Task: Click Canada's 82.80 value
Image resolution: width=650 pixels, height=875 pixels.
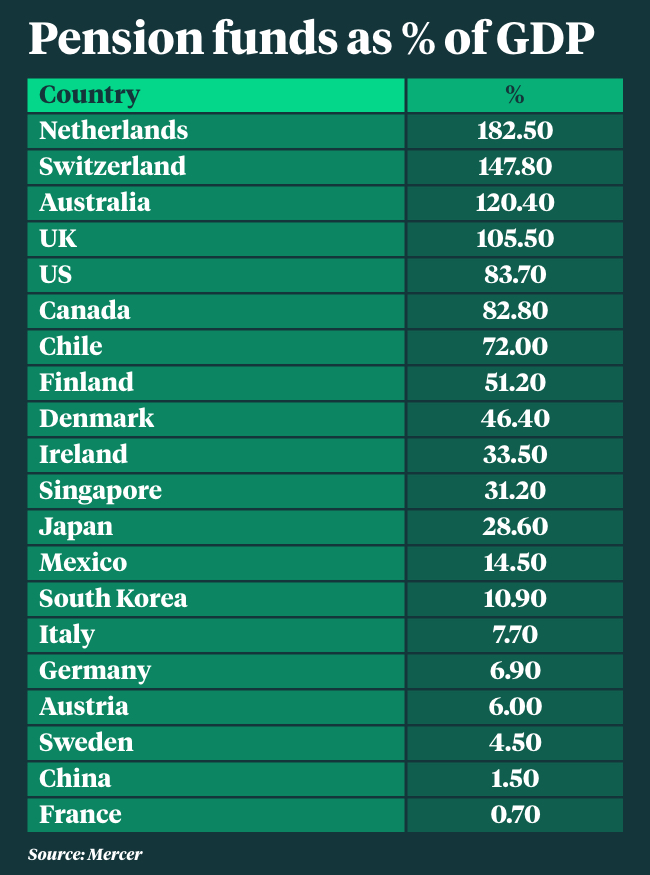Action: pos(514,310)
